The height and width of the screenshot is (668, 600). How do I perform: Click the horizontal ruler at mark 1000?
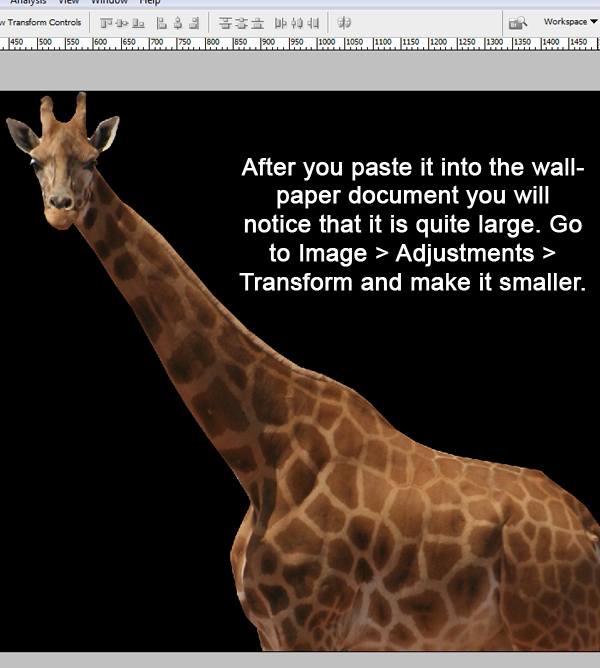click(327, 43)
